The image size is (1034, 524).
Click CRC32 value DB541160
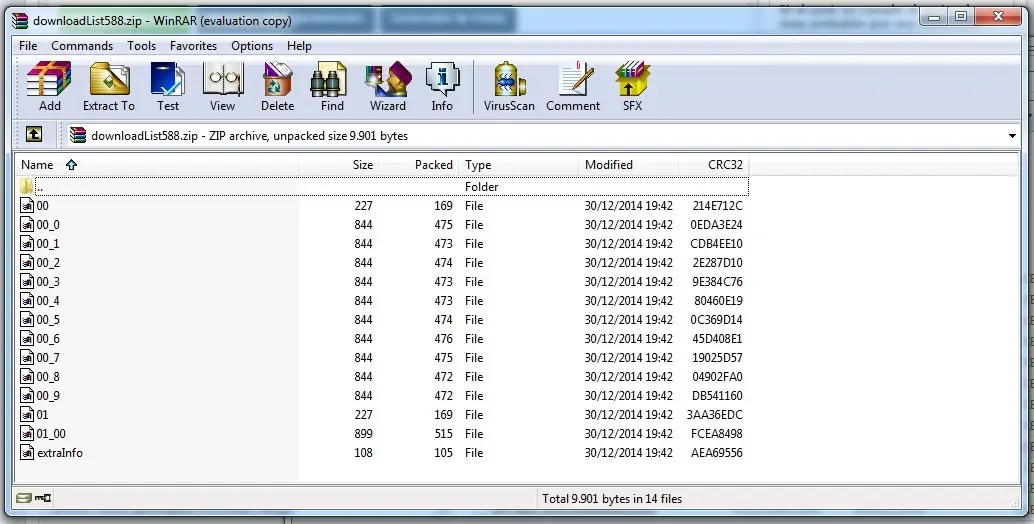point(717,396)
